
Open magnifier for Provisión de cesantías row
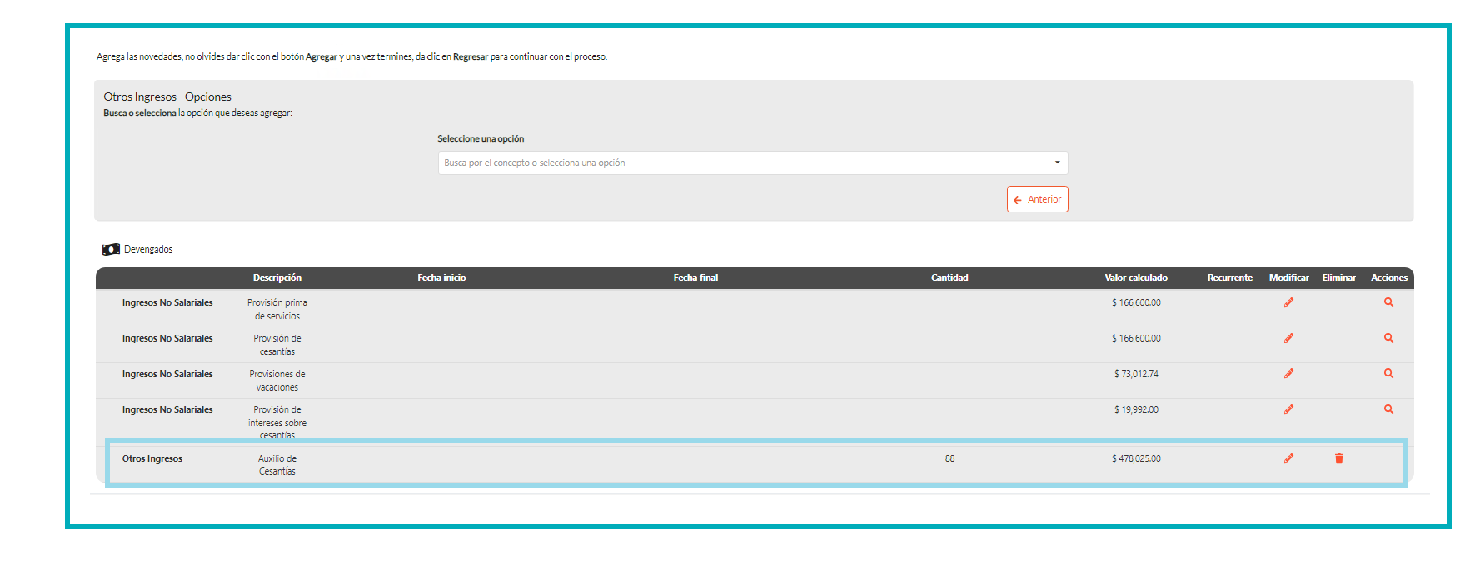(1388, 339)
